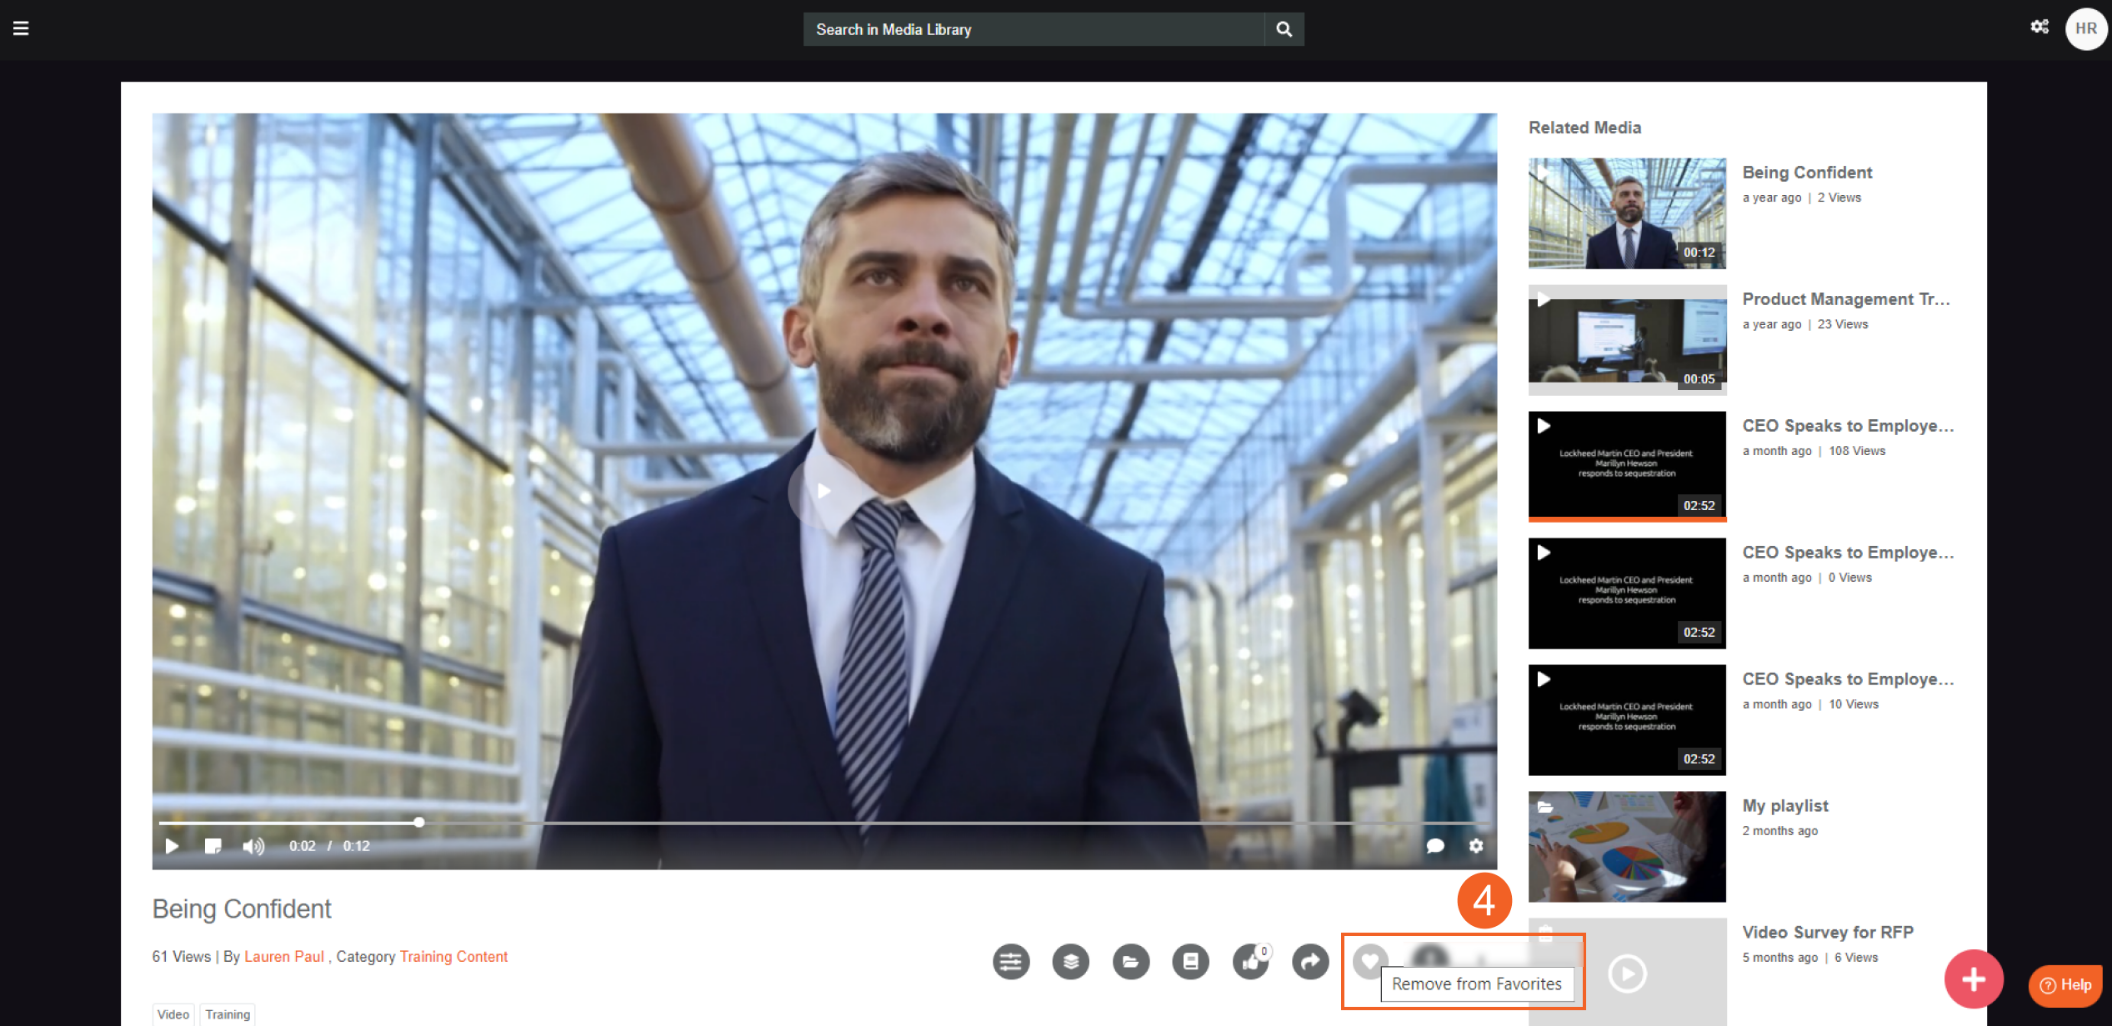Open the gears settings icon in header
This screenshot has height=1026, width=2112.
coord(2039,27)
